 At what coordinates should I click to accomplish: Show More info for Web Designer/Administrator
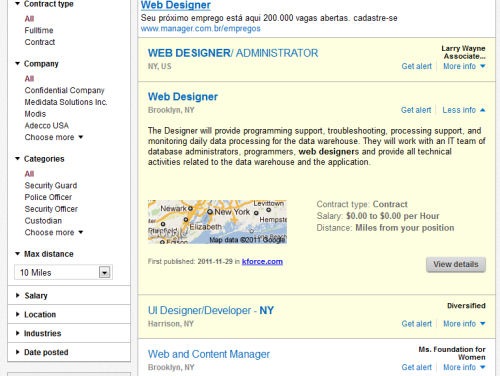pos(464,66)
